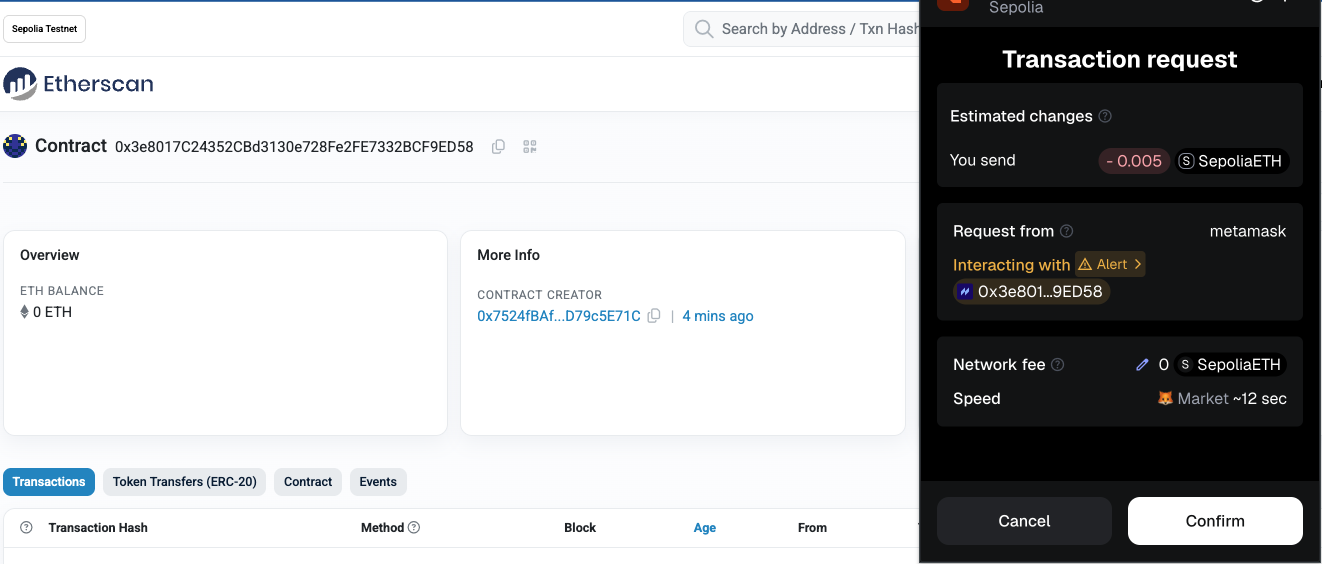Click the Transaction Hash column header
This screenshot has width=1322, height=564.
coord(98,528)
